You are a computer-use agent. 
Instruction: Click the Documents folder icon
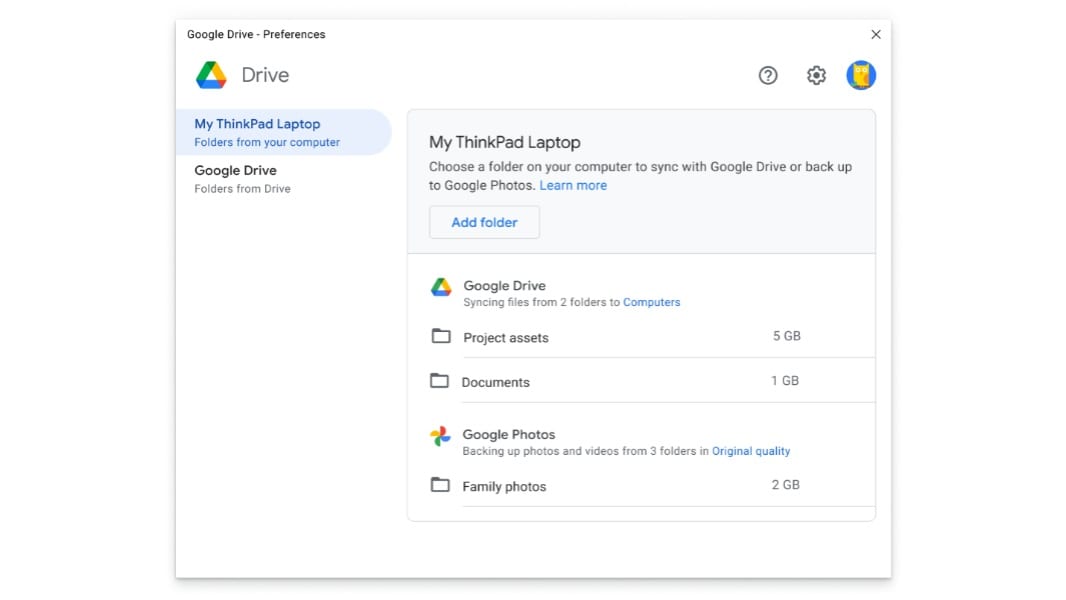[x=439, y=381]
